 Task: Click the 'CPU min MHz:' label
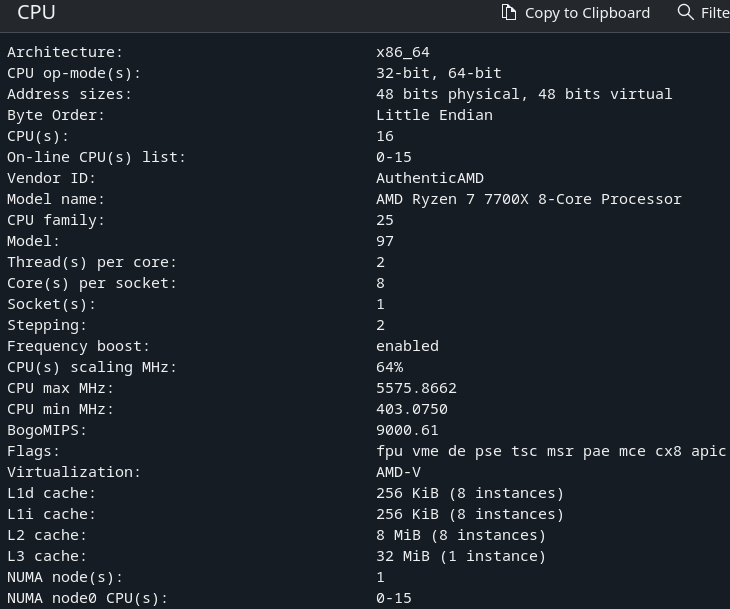tap(60, 409)
